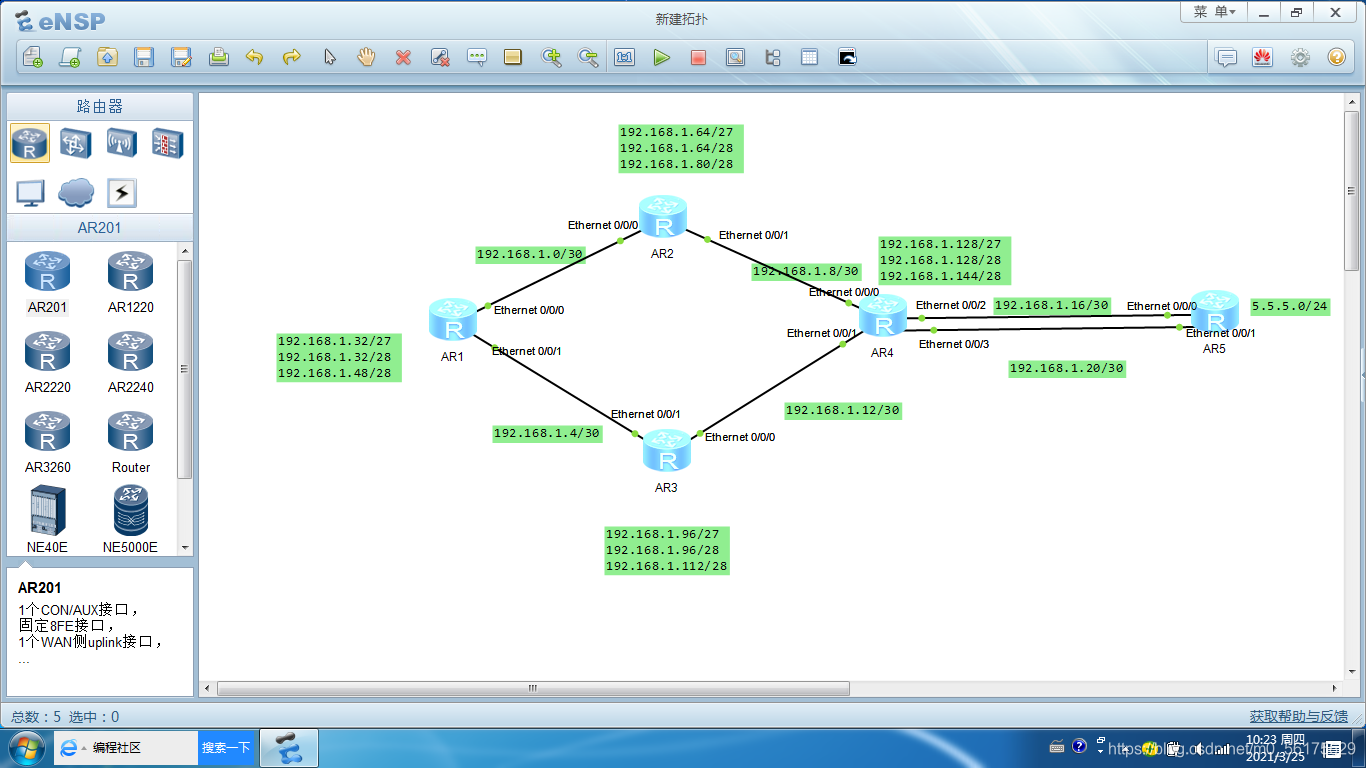
Task: Pick the AR201 router model
Action: 47,282
